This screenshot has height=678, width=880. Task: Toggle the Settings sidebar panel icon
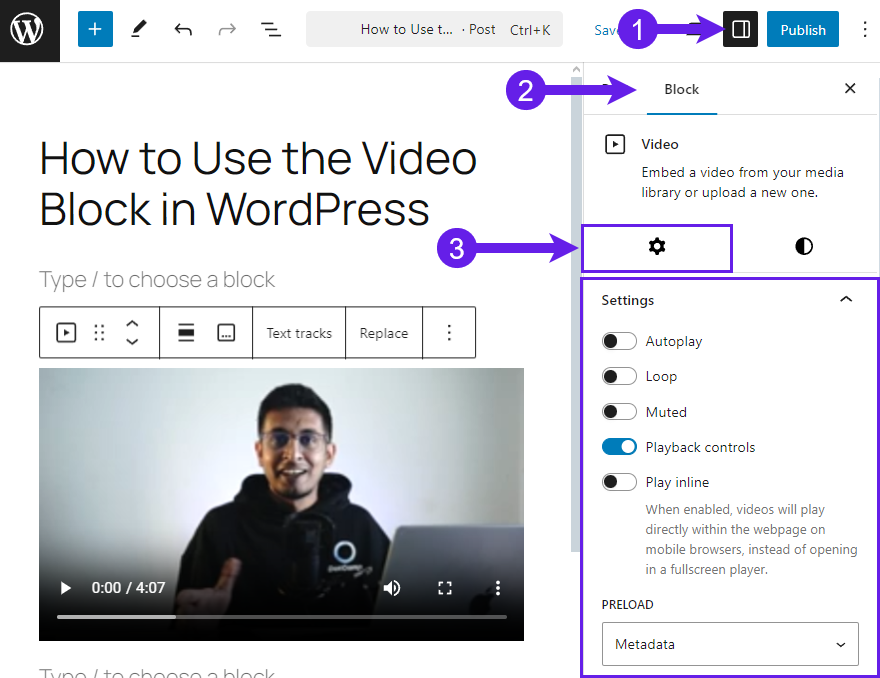(740, 29)
